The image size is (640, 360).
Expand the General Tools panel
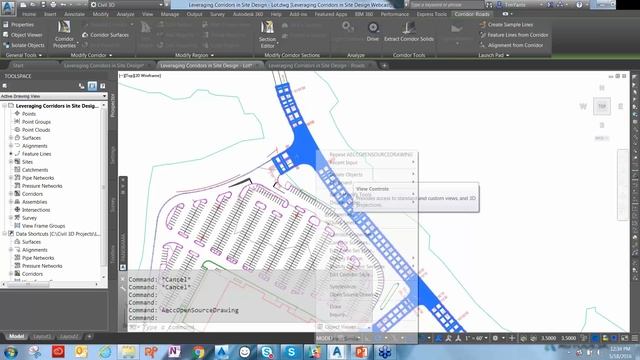pyautogui.click(x=24, y=55)
